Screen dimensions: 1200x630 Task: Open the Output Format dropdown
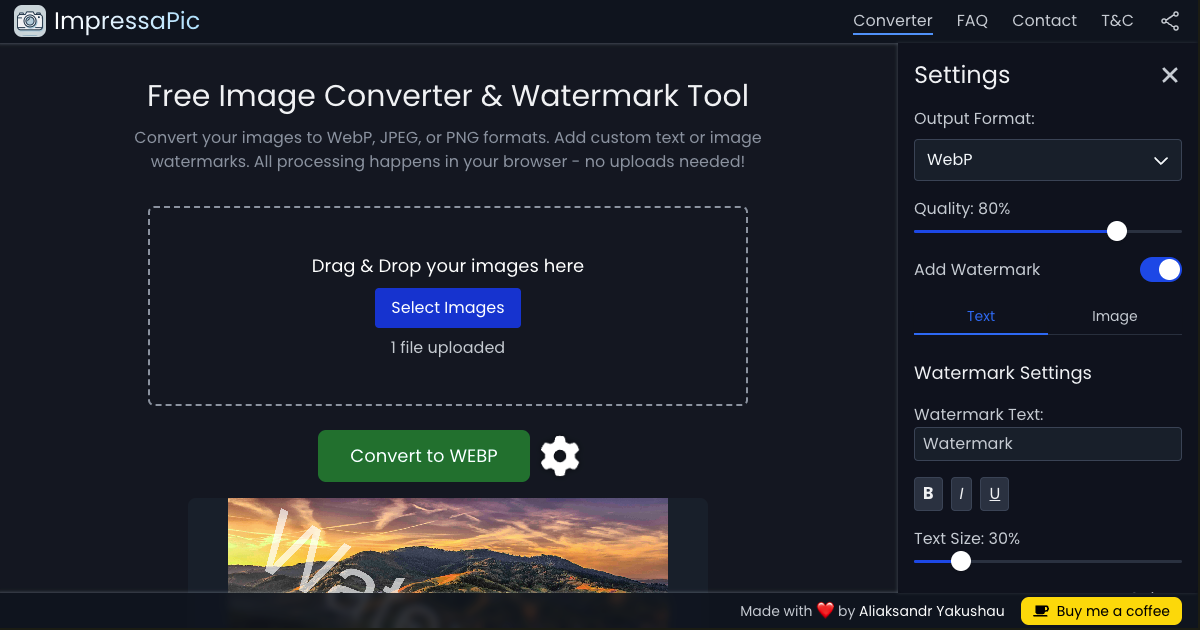click(x=1047, y=160)
